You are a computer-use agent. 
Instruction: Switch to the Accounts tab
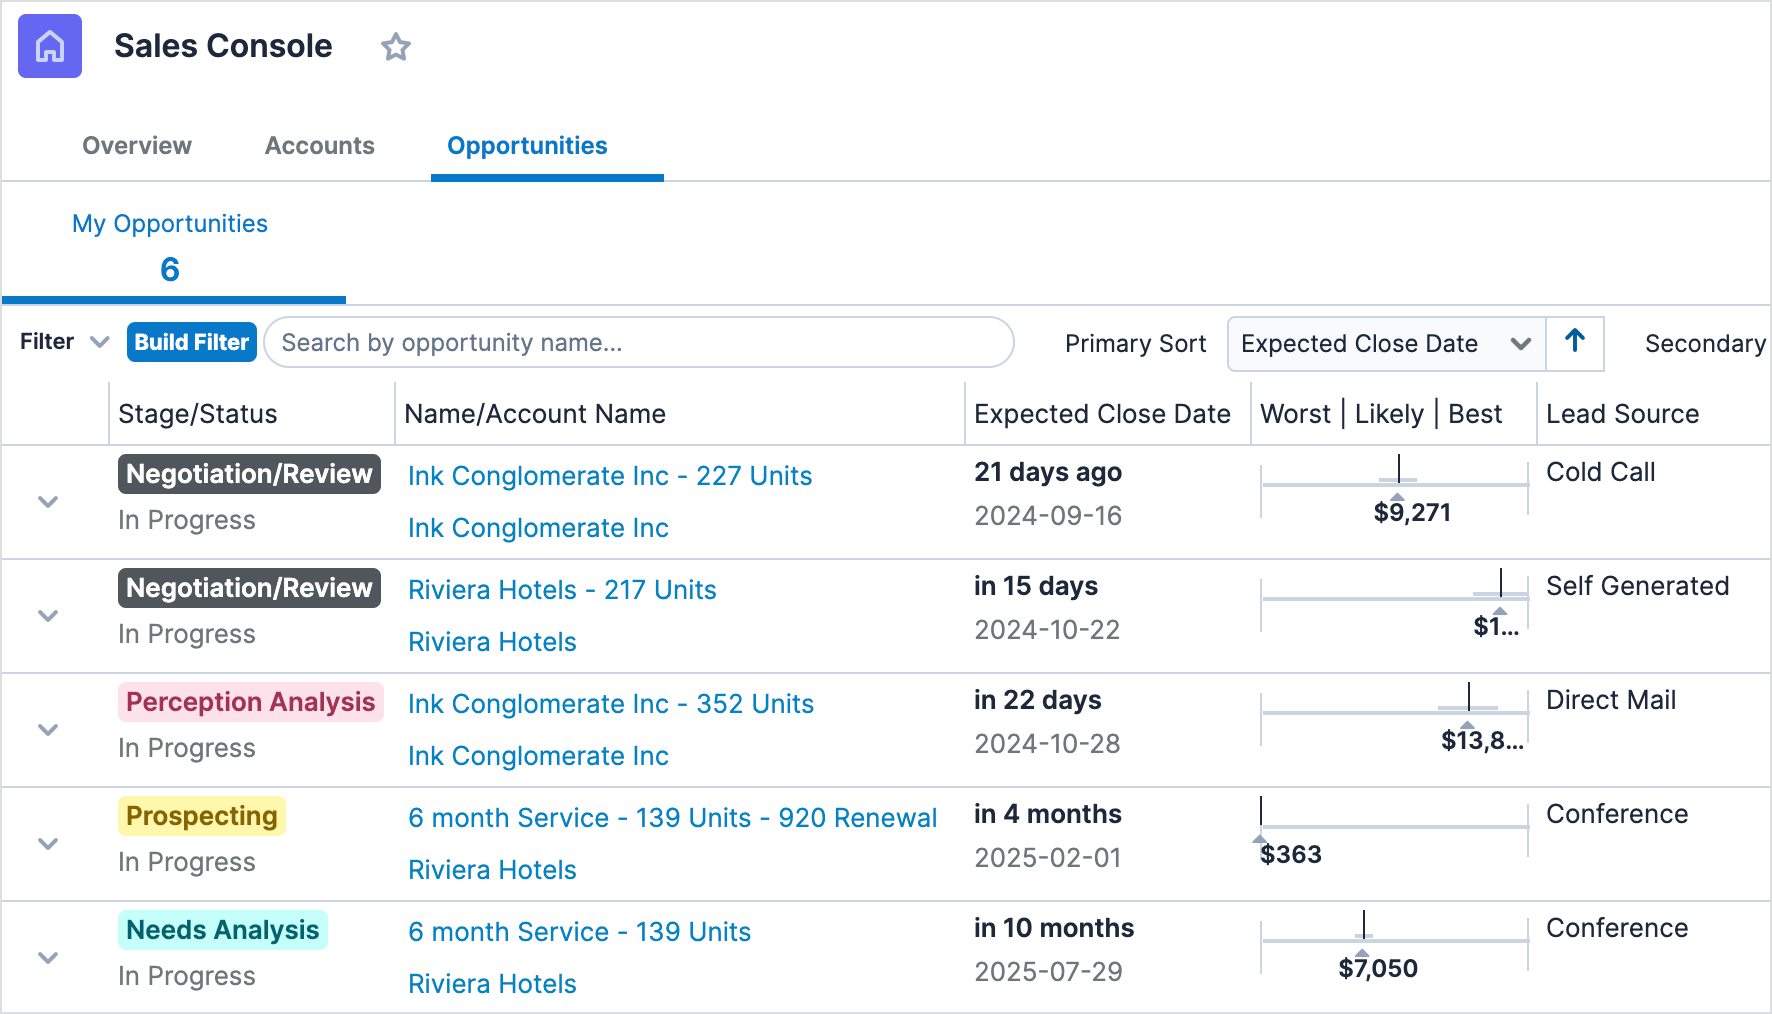click(x=319, y=146)
